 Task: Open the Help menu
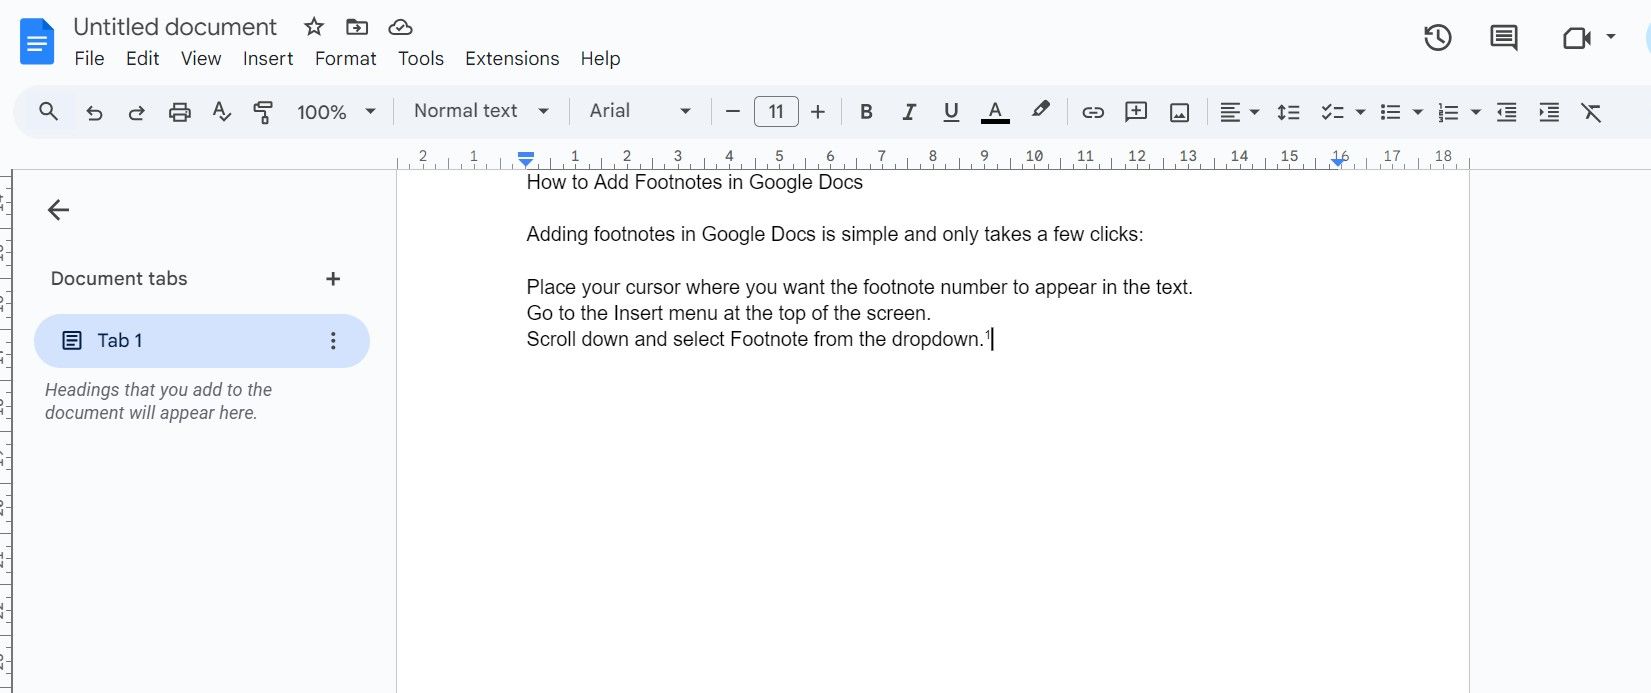601,59
